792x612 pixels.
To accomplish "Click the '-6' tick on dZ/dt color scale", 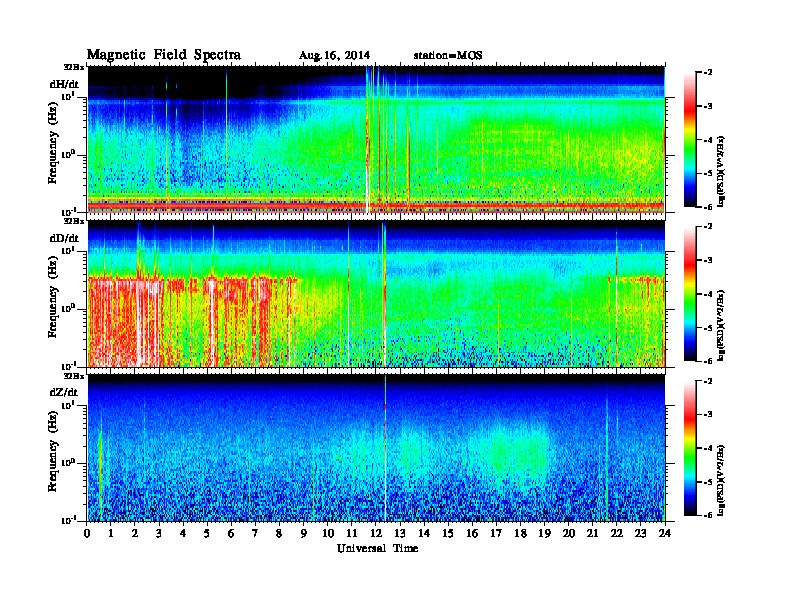I will click(708, 515).
